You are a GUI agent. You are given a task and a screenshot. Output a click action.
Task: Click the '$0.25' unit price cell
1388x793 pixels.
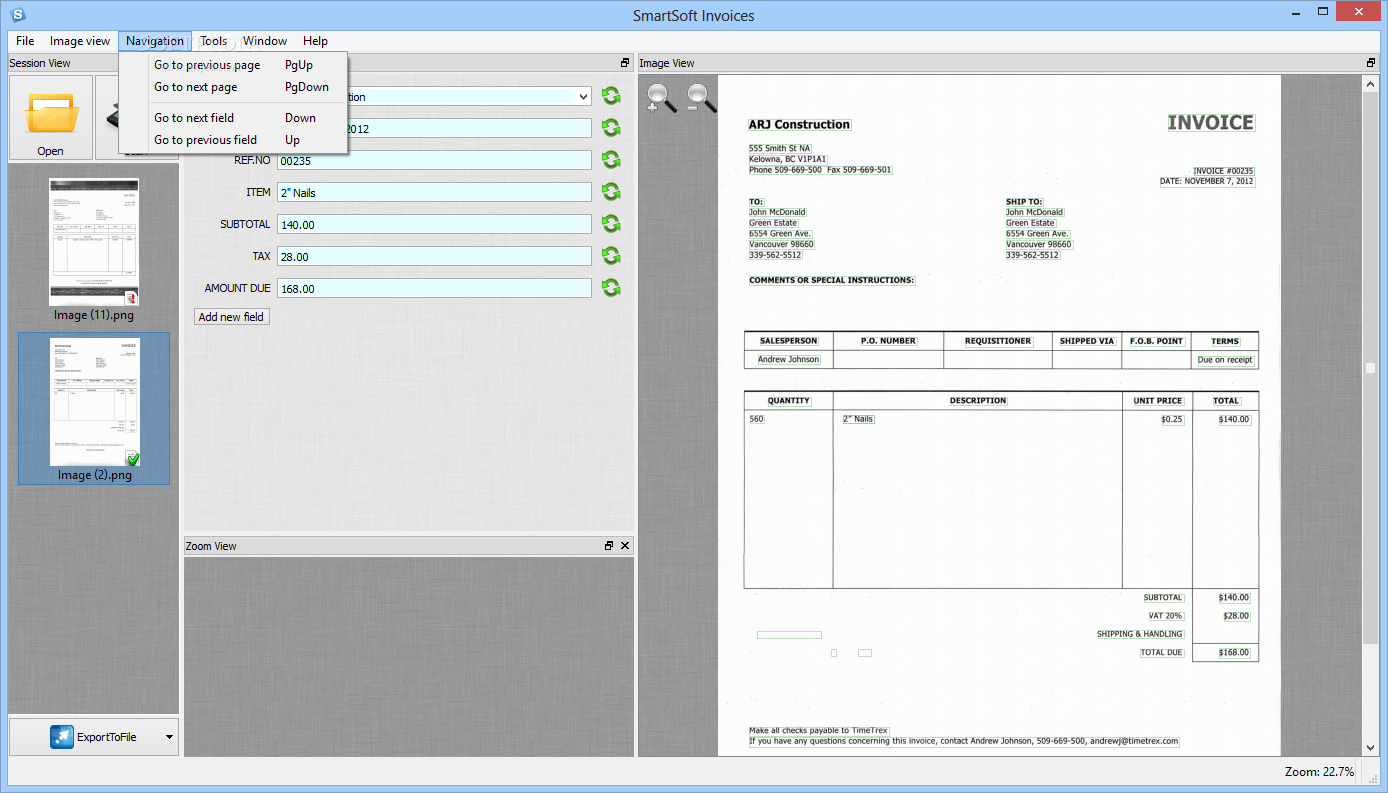point(1172,419)
